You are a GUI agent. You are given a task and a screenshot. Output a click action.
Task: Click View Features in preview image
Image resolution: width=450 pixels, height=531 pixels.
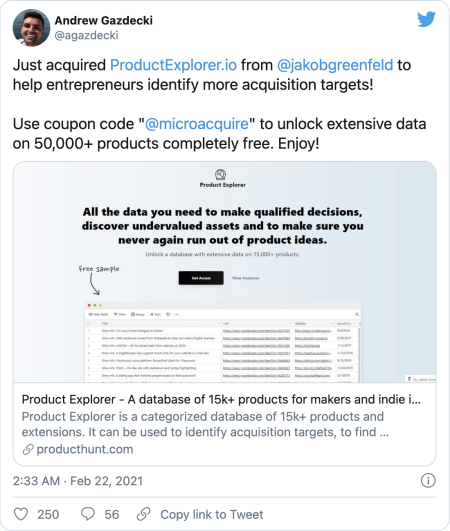(x=245, y=278)
